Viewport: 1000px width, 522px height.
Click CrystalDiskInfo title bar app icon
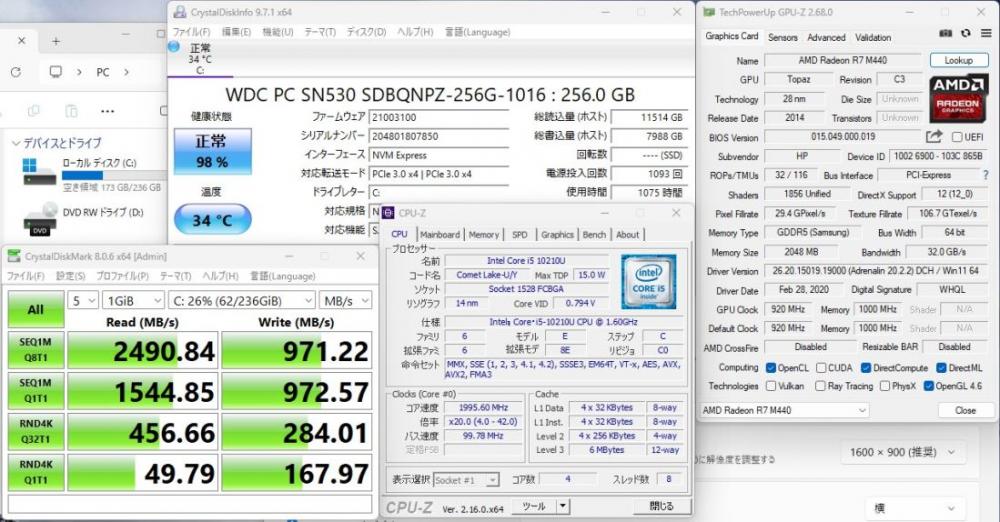click(x=180, y=12)
